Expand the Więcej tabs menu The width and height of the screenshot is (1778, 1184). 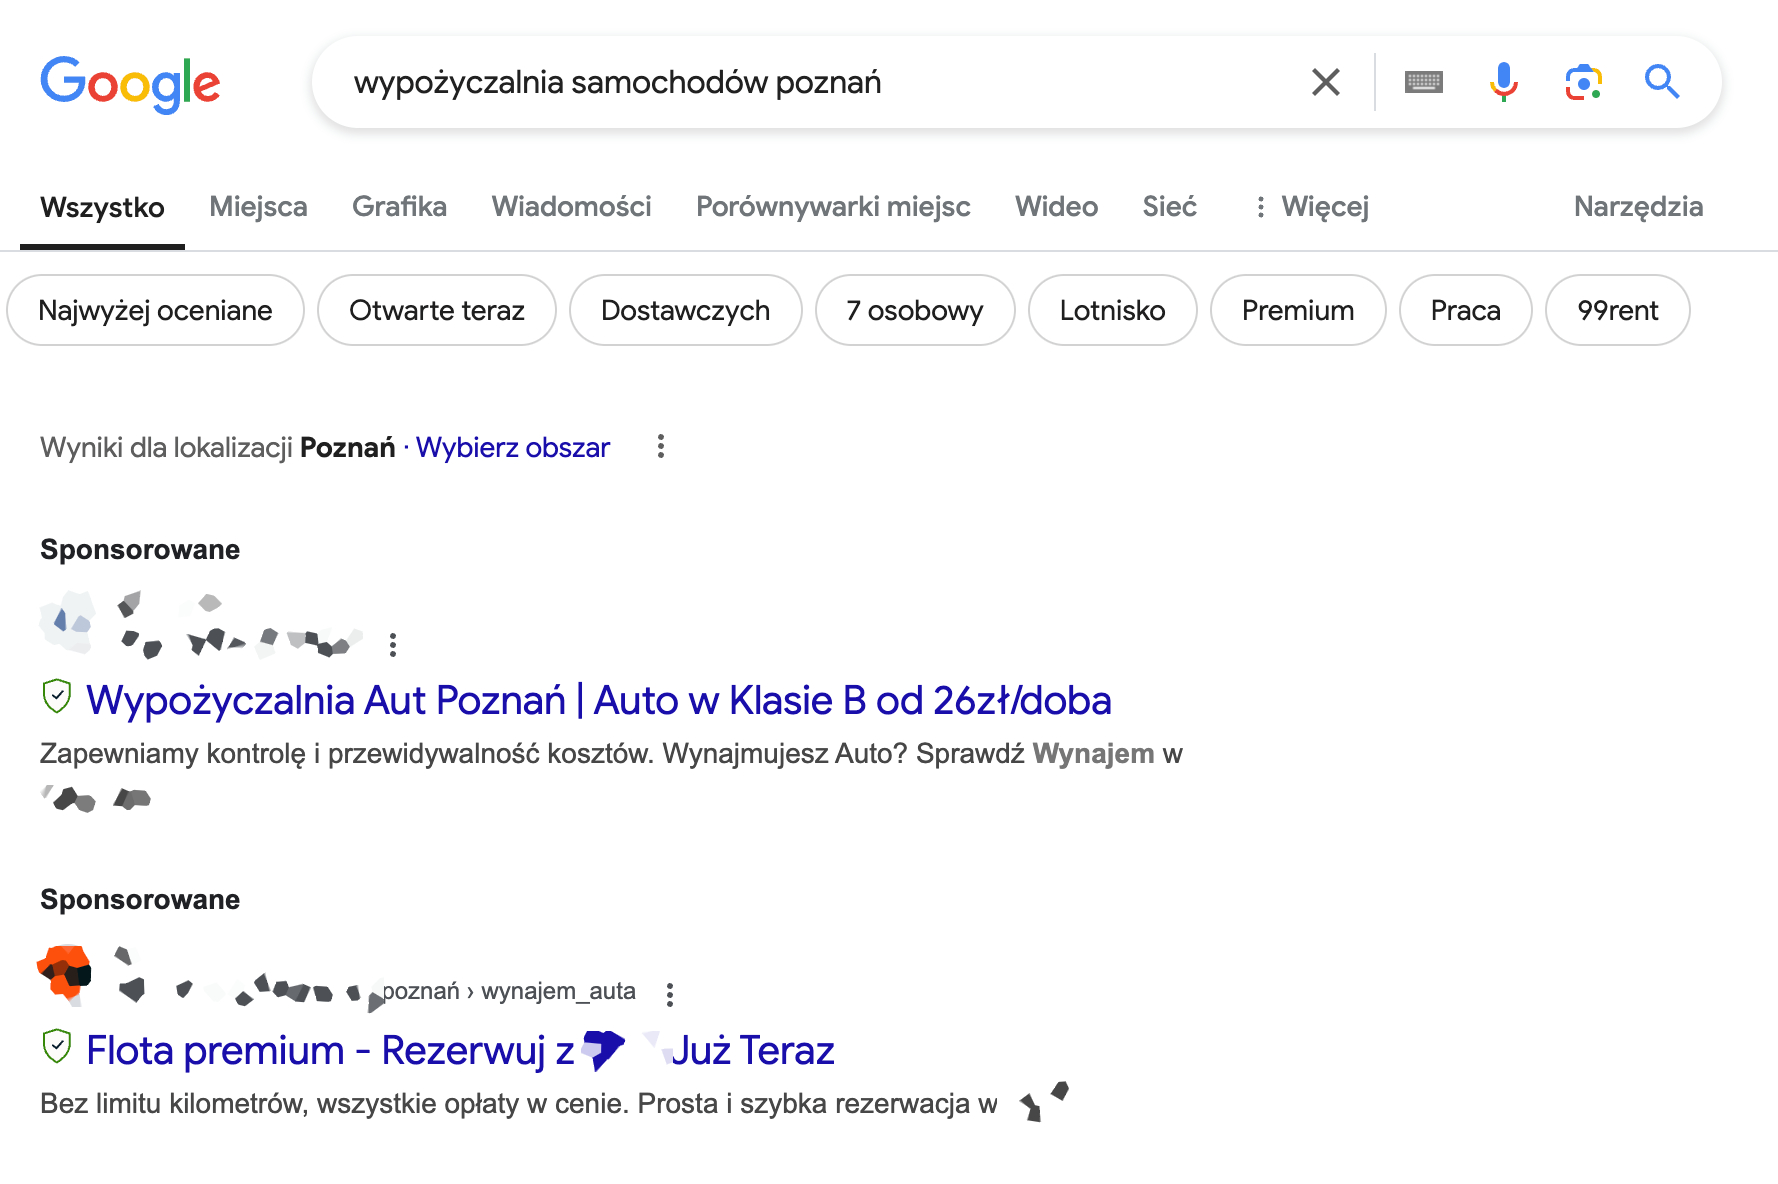point(1311,207)
